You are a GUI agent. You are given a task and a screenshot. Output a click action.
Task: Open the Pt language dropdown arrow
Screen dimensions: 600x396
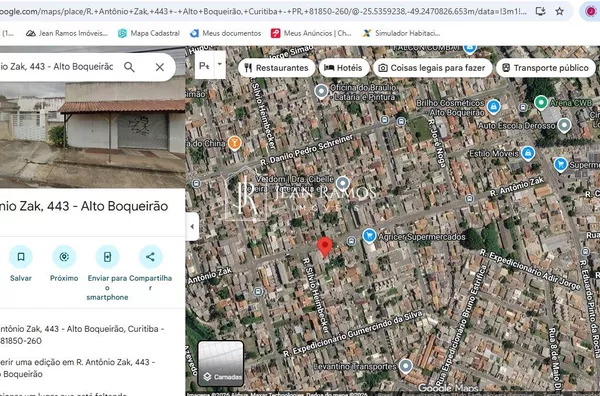pyautogui.click(x=220, y=64)
